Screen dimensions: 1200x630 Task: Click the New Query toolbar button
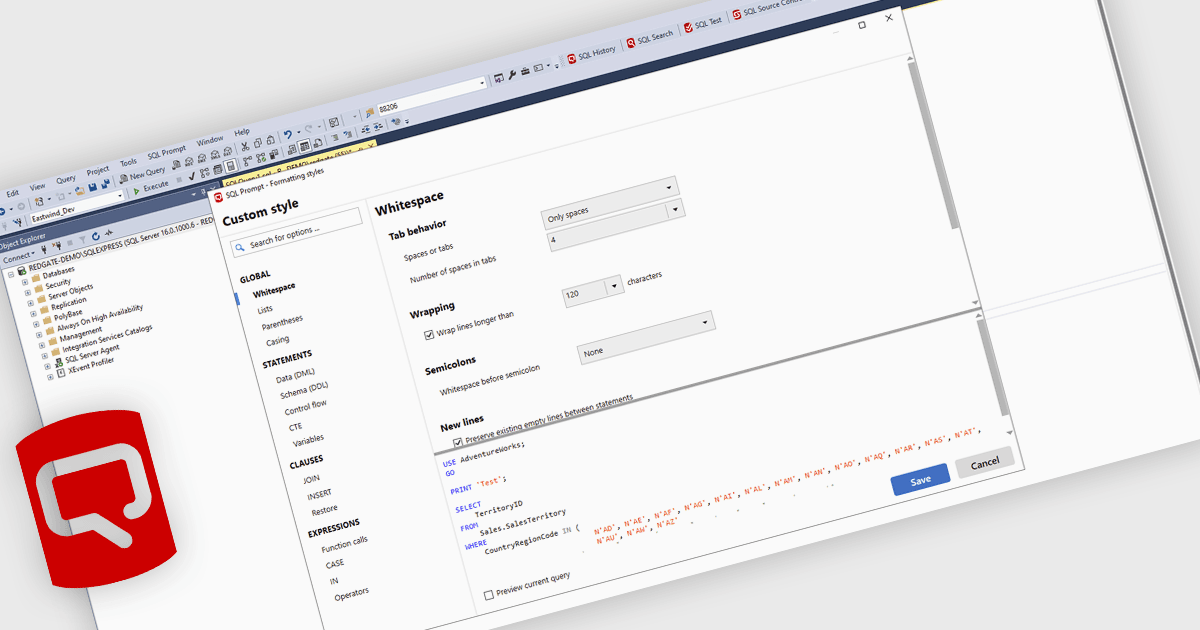142,176
